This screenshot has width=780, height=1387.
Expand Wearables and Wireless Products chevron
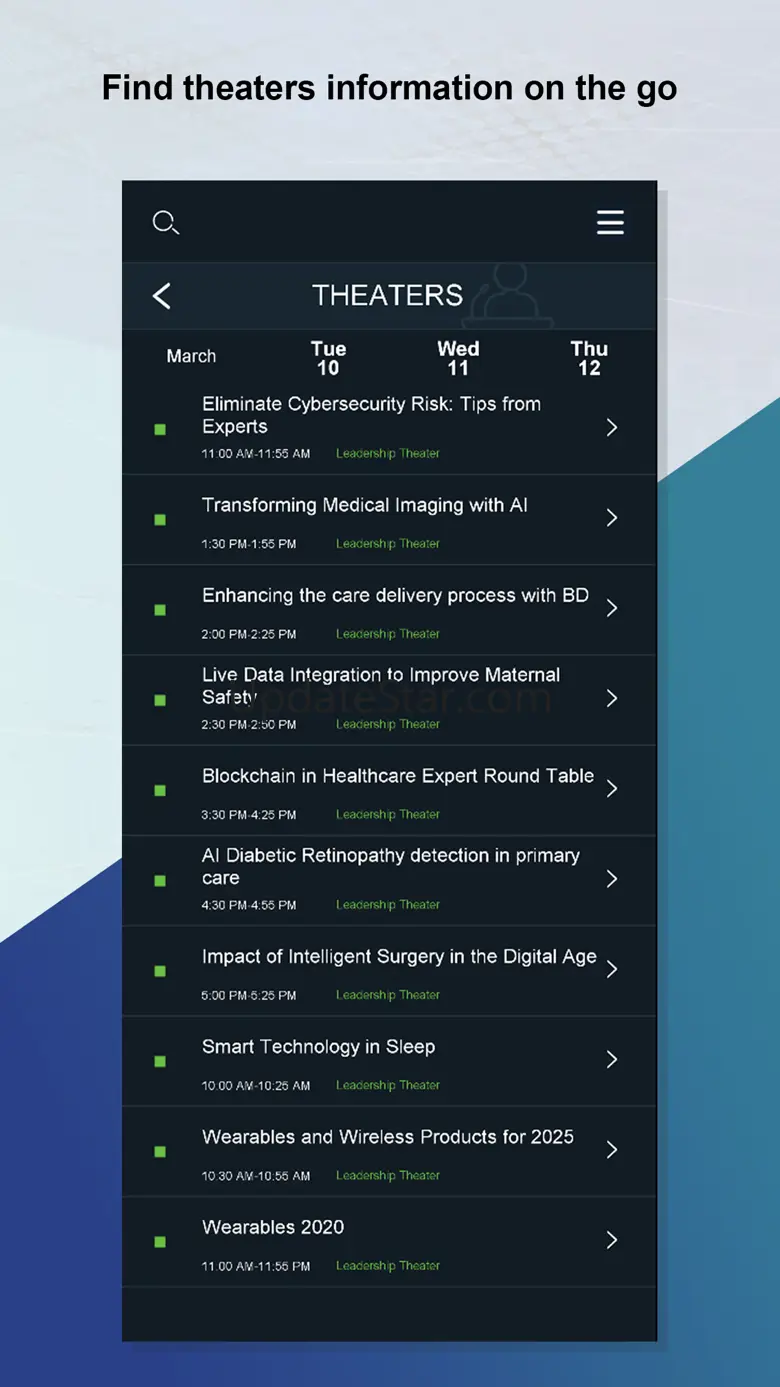[612, 1150]
